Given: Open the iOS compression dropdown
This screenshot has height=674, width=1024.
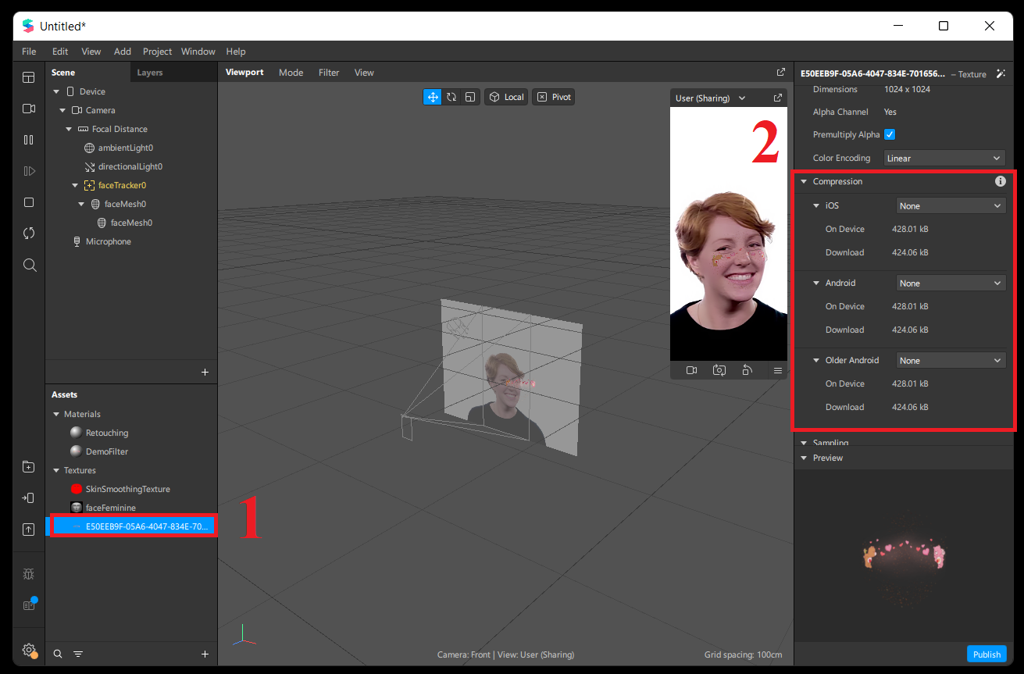Looking at the screenshot, I should click(950, 206).
